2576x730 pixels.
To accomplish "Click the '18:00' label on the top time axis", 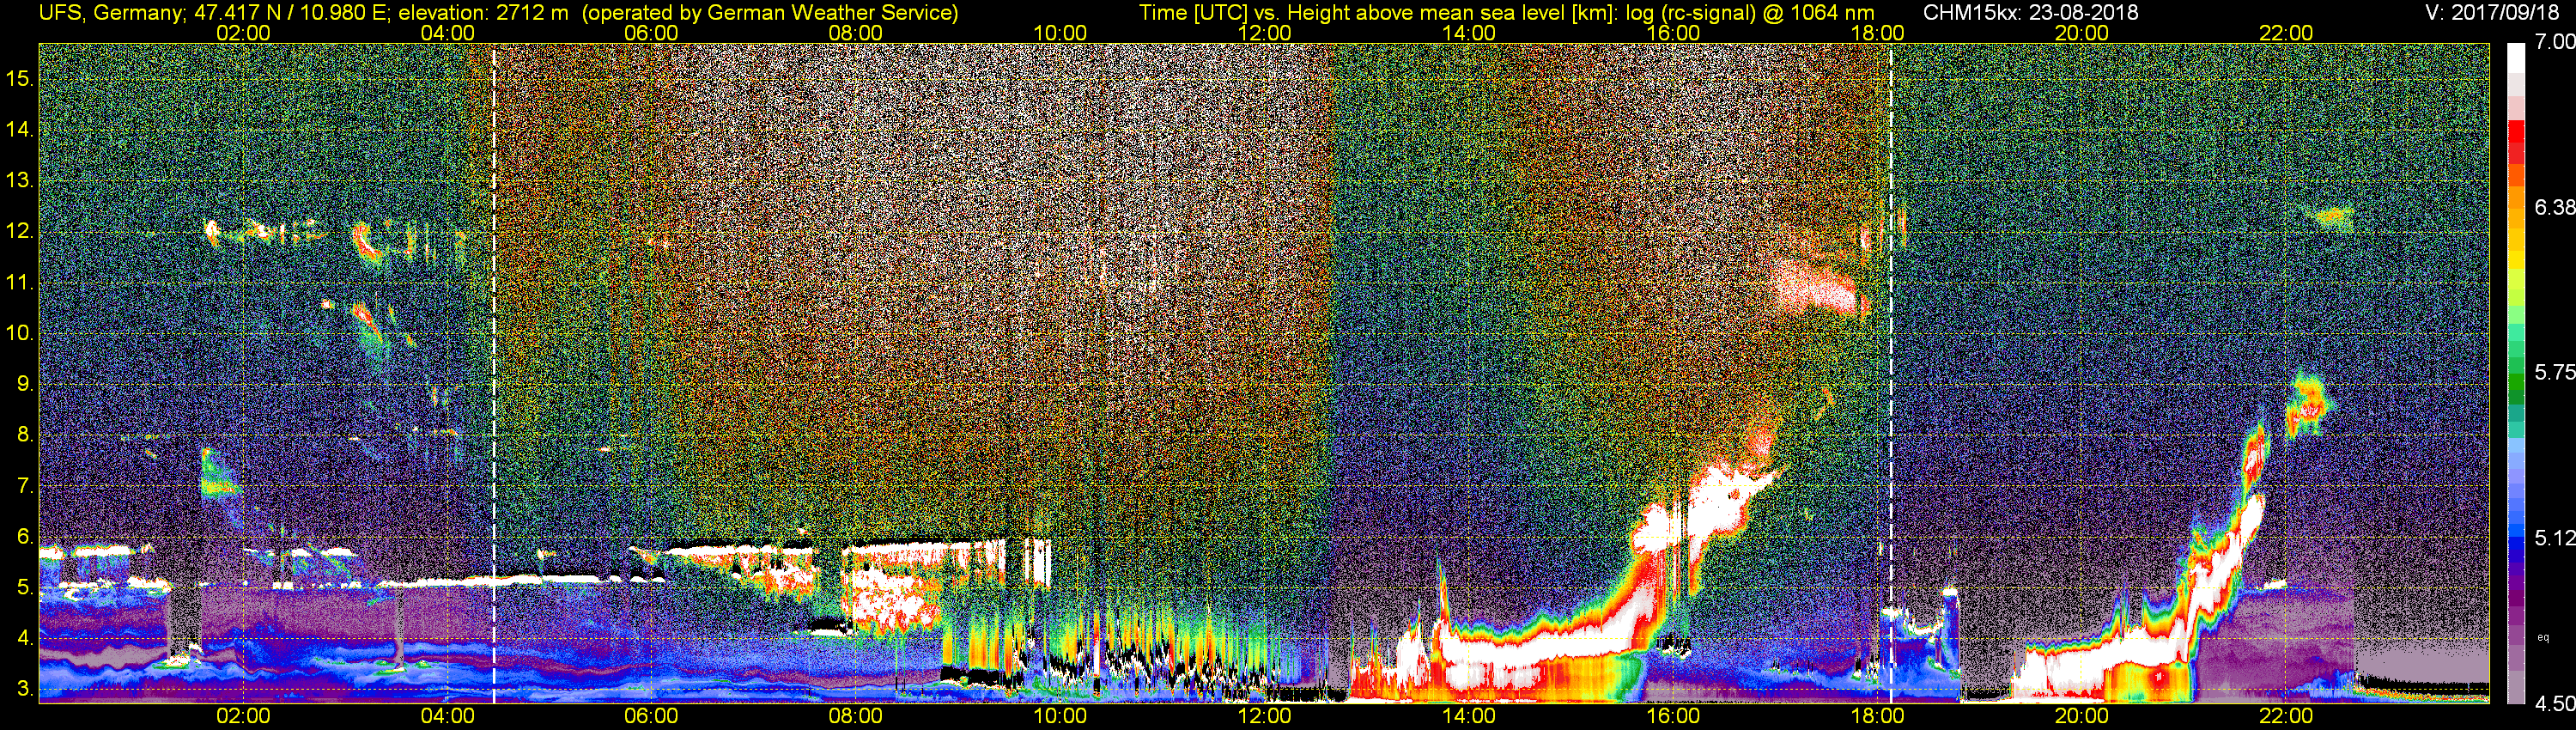I will (1877, 33).
